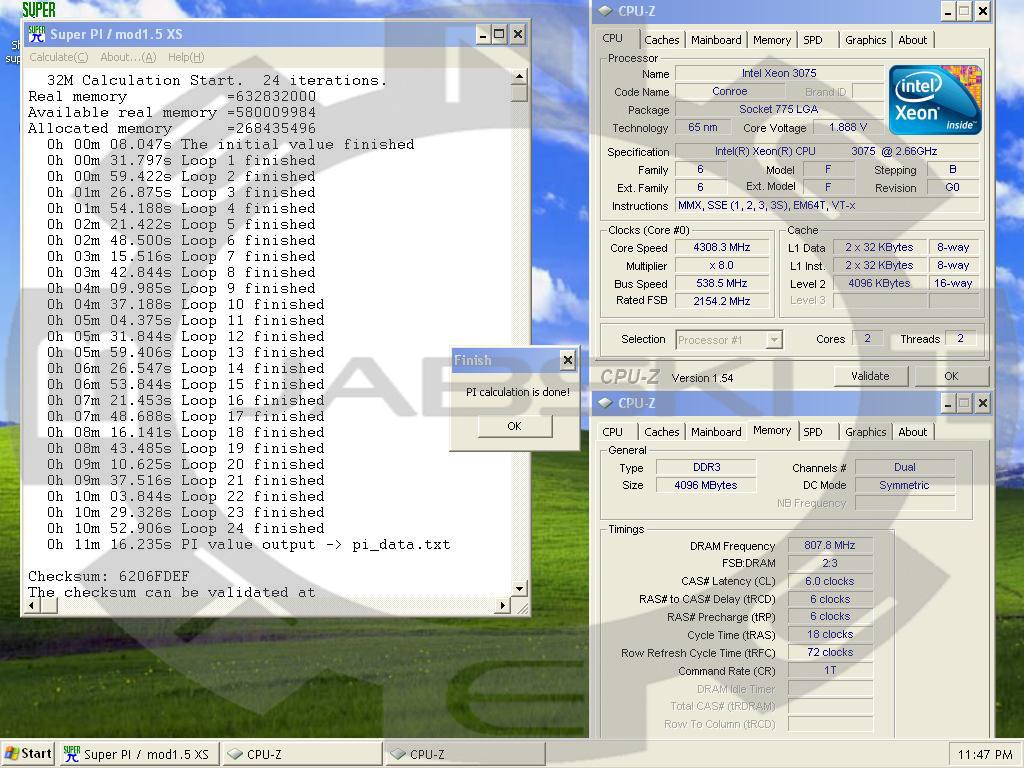Click the CAS# Latency value 6.0 clocks
The height and width of the screenshot is (768, 1024).
click(x=829, y=581)
